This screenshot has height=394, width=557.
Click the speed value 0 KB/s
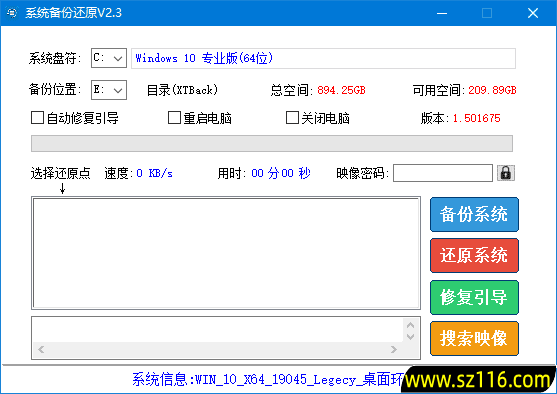[x=155, y=173]
